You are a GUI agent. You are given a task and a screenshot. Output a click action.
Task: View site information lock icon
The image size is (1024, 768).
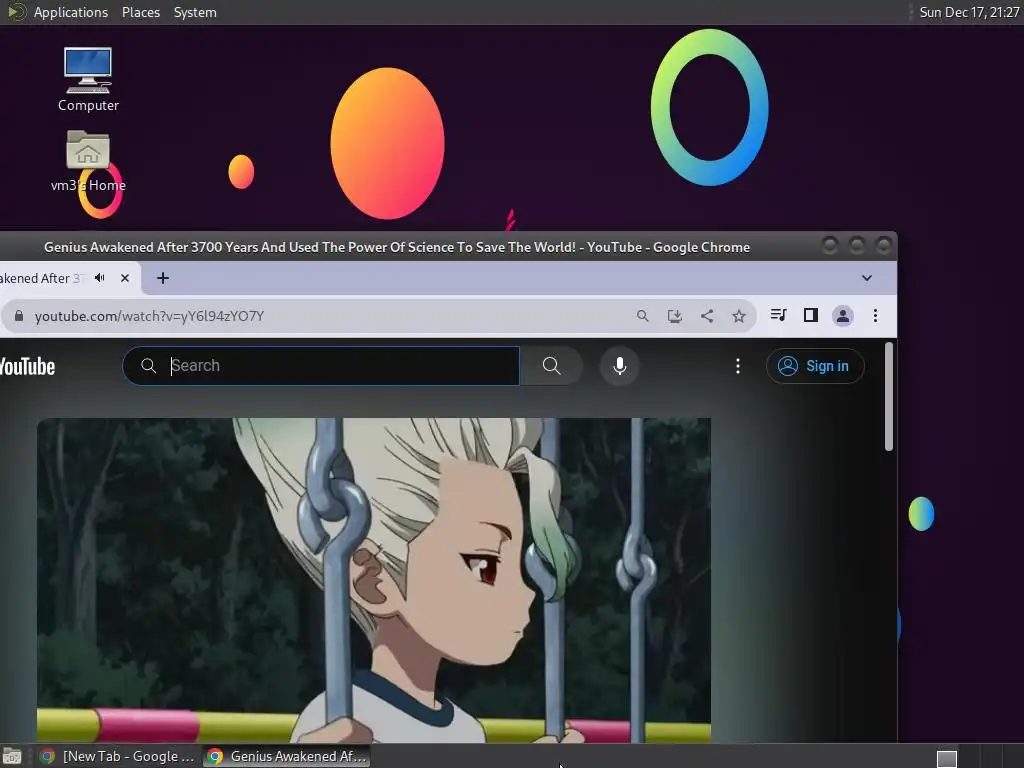[x=19, y=316]
